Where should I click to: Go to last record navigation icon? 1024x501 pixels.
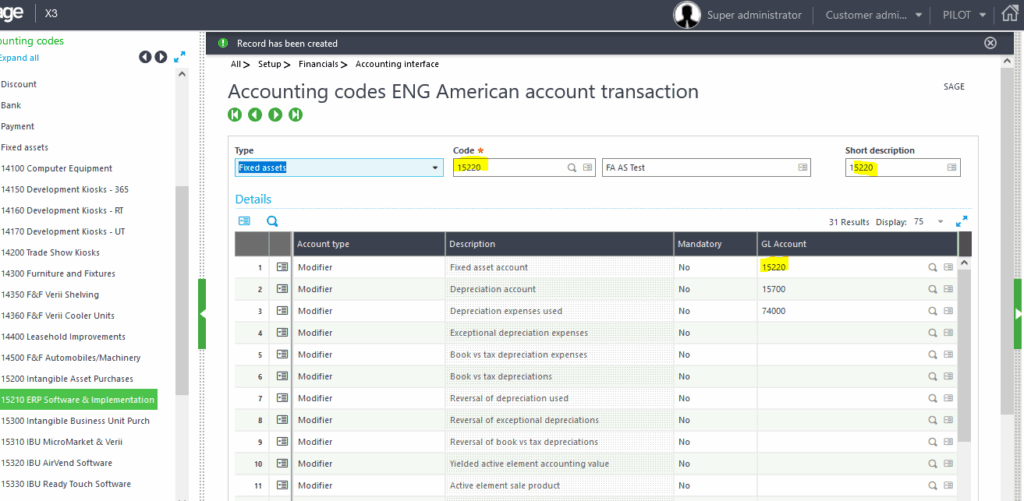click(x=296, y=115)
